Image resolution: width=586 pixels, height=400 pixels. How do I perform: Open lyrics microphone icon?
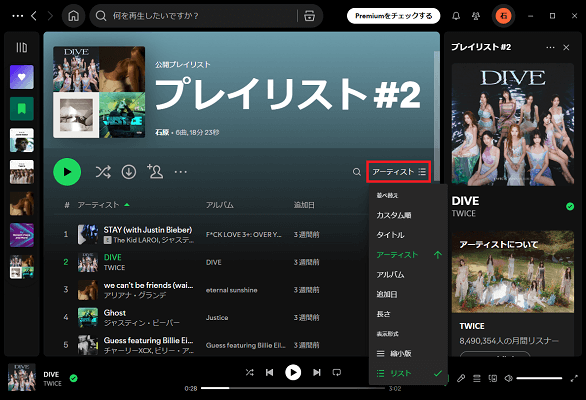pyautogui.click(x=461, y=378)
